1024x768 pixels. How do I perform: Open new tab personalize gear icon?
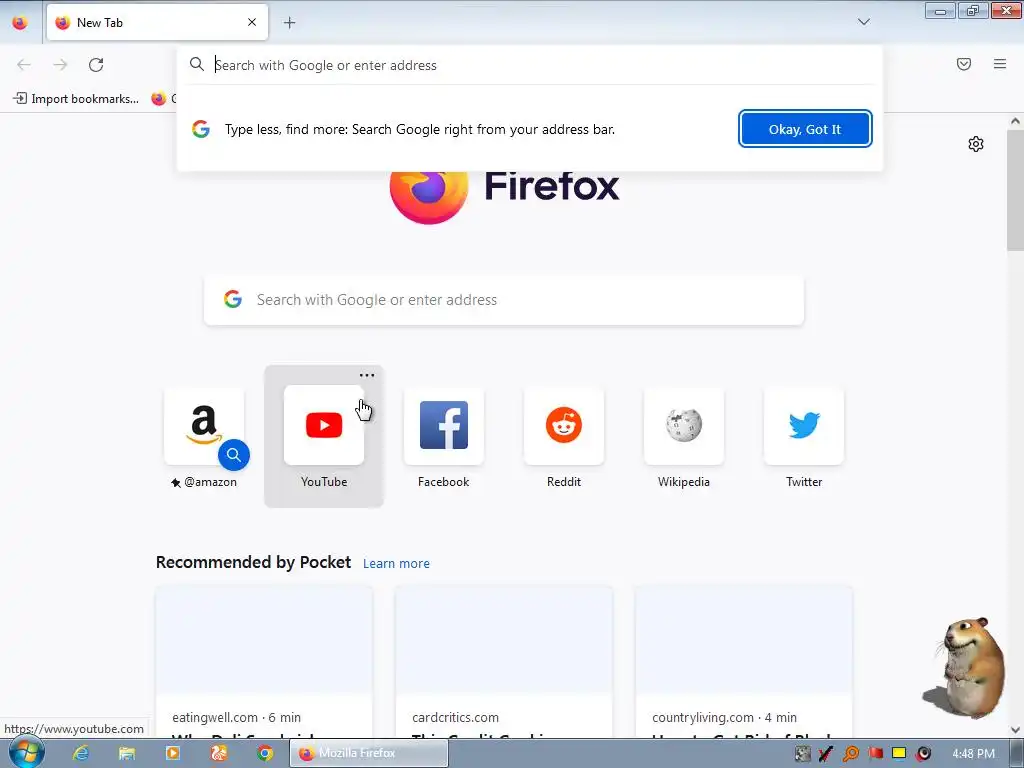click(976, 144)
